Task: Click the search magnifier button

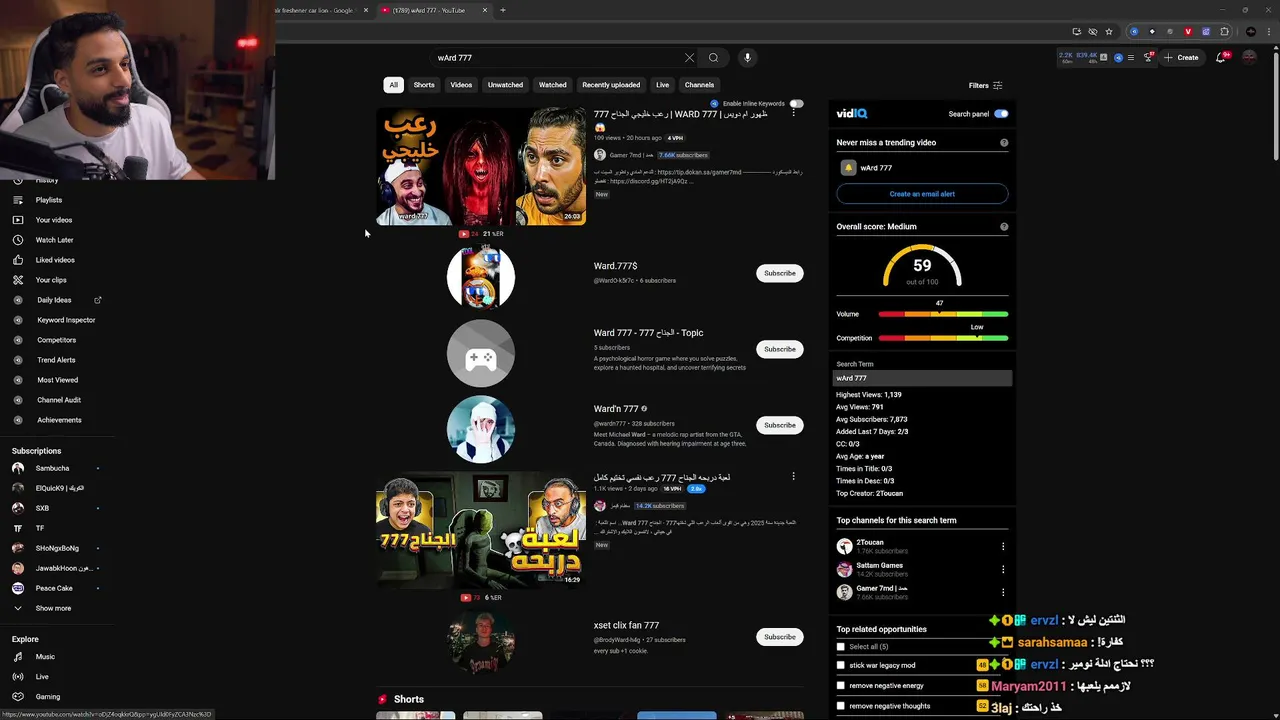Action: (x=713, y=58)
